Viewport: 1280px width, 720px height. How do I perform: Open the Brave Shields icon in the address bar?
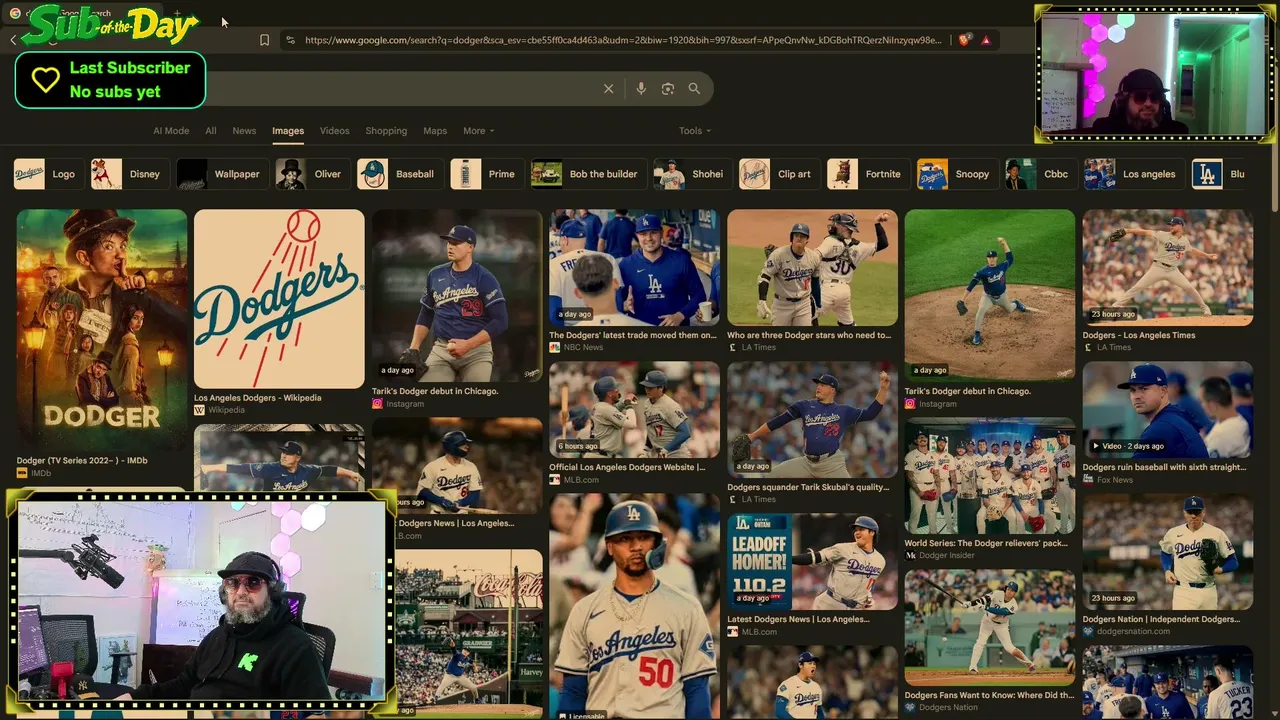click(964, 40)
